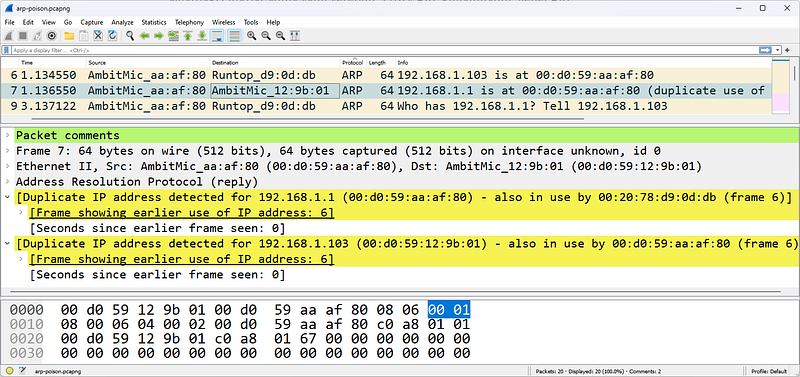Collapse Duplicate IP address 192.168.1.103 node
Image resolution: width=800 pixels, height=377 pixels.
pos(7,244)
